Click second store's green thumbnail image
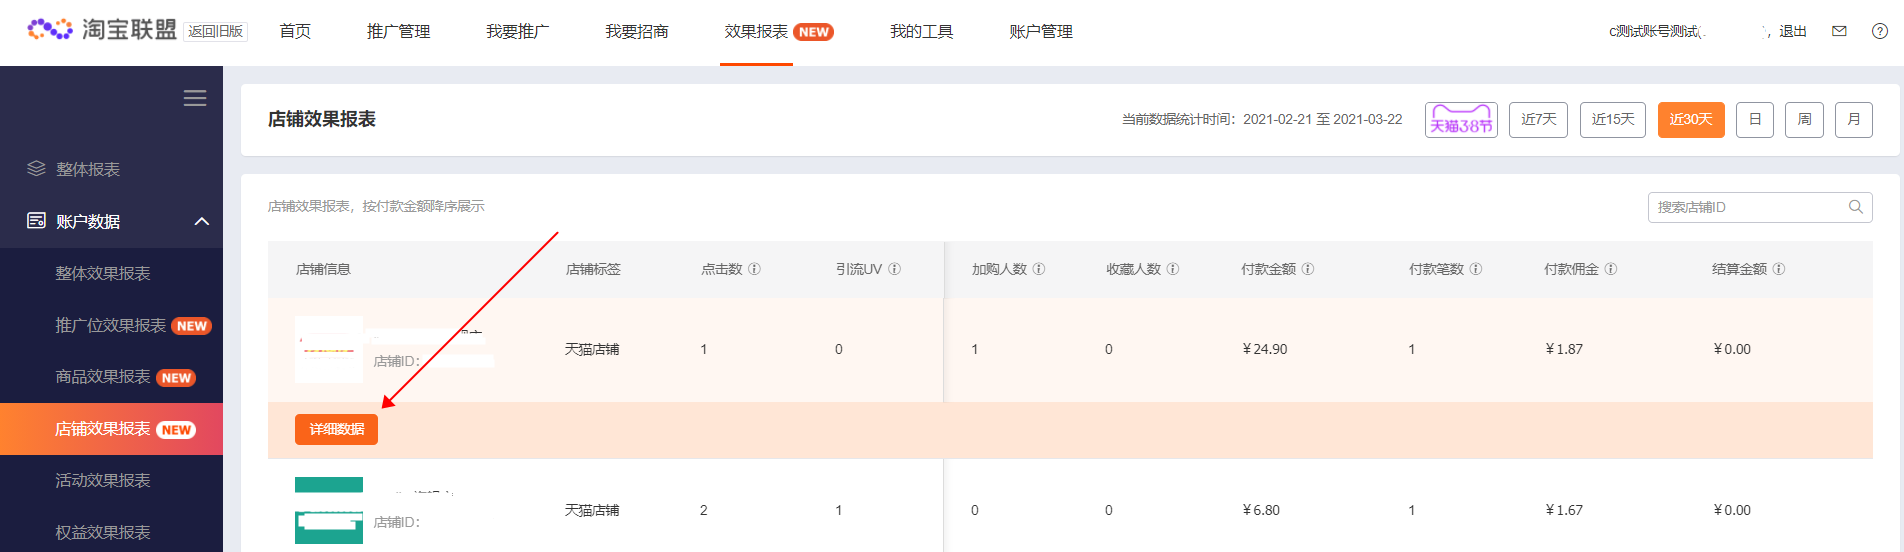1904x552 pixels. [329, 511]
